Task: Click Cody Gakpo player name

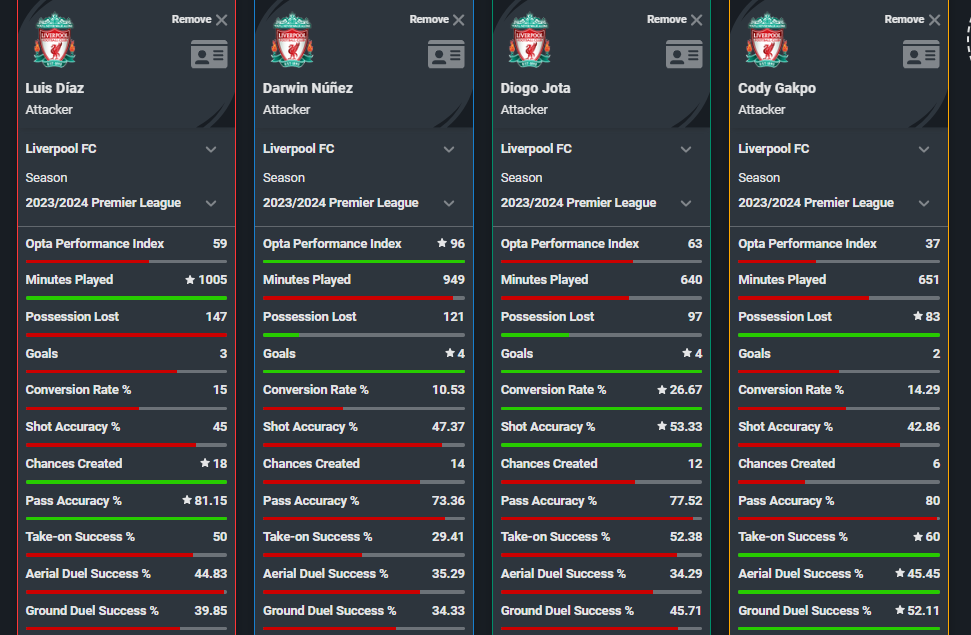Action: (777, 88)
